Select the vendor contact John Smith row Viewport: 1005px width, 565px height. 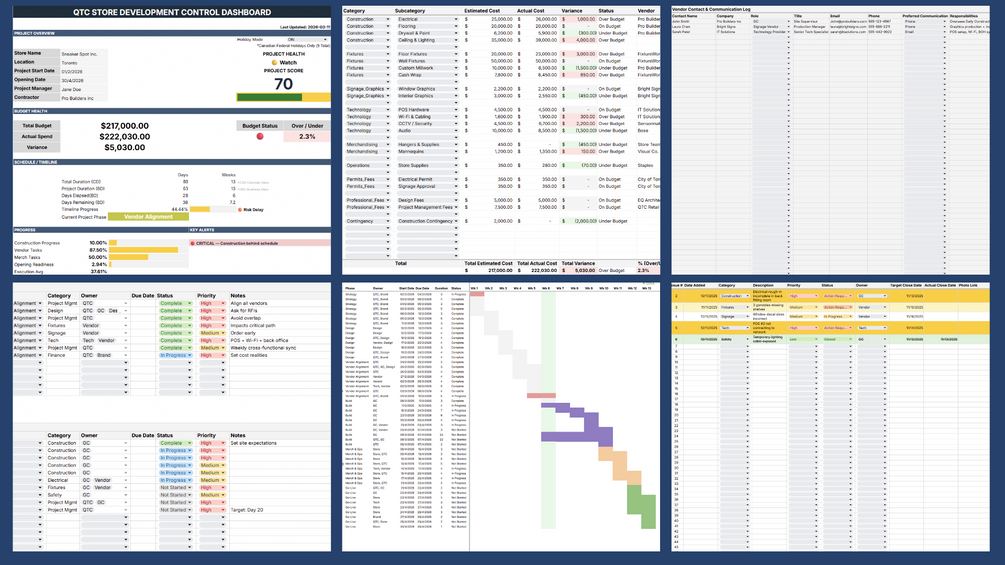click(830, 22)
